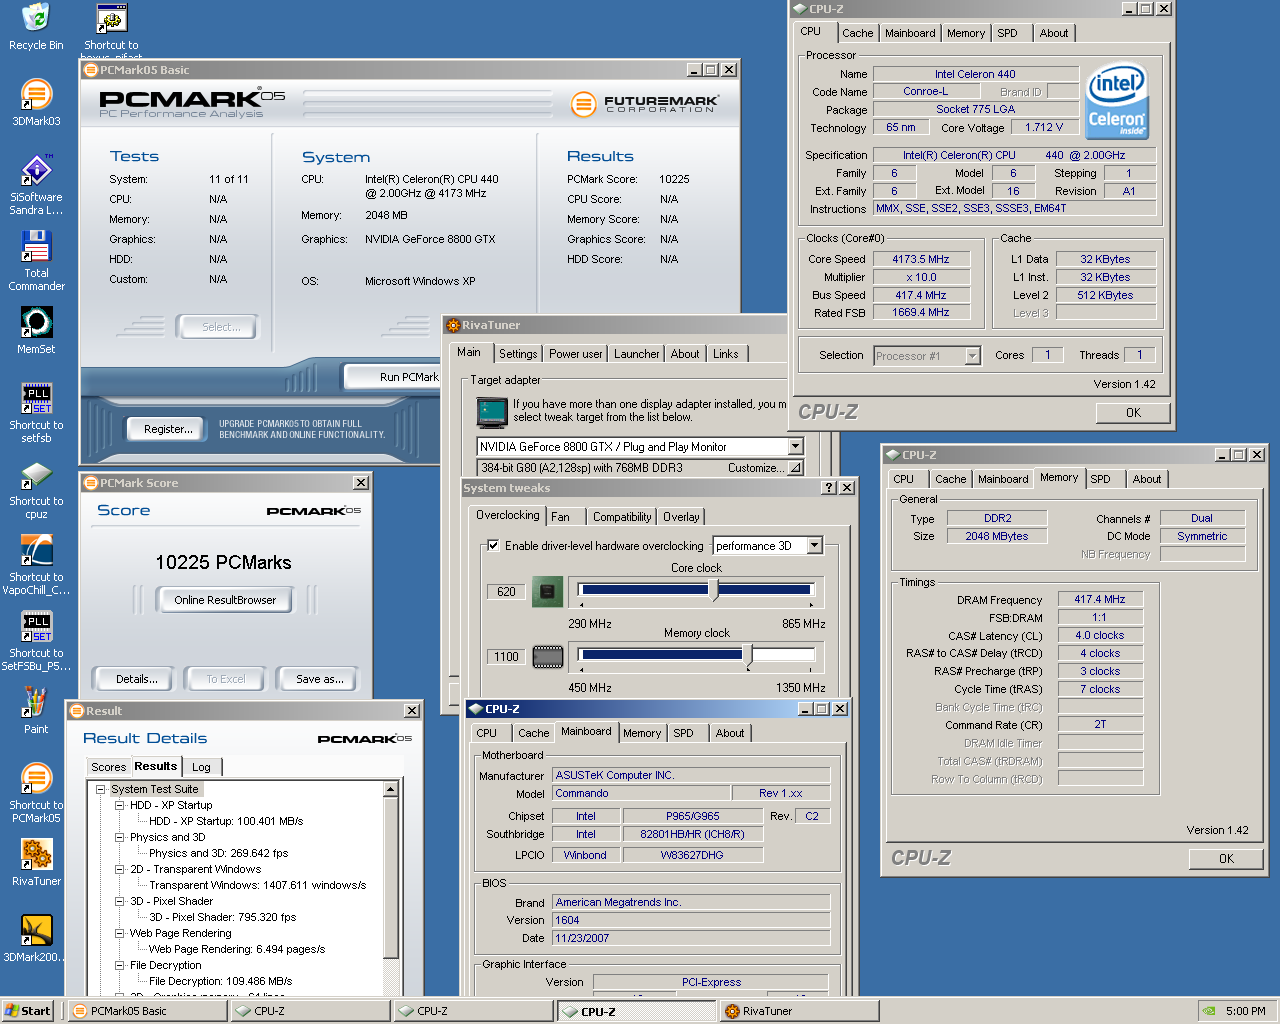Viewport: 1280px width, 1024px height.
Task: Click Save as... in PCMark Score
Action: click(320, 679)
